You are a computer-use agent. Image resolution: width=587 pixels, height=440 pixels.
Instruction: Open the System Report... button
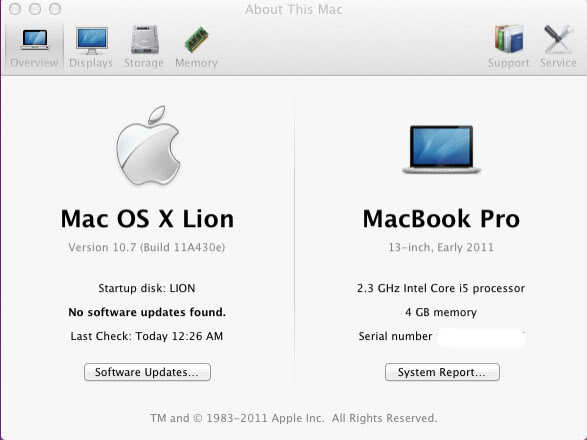(x=442, y=372)
